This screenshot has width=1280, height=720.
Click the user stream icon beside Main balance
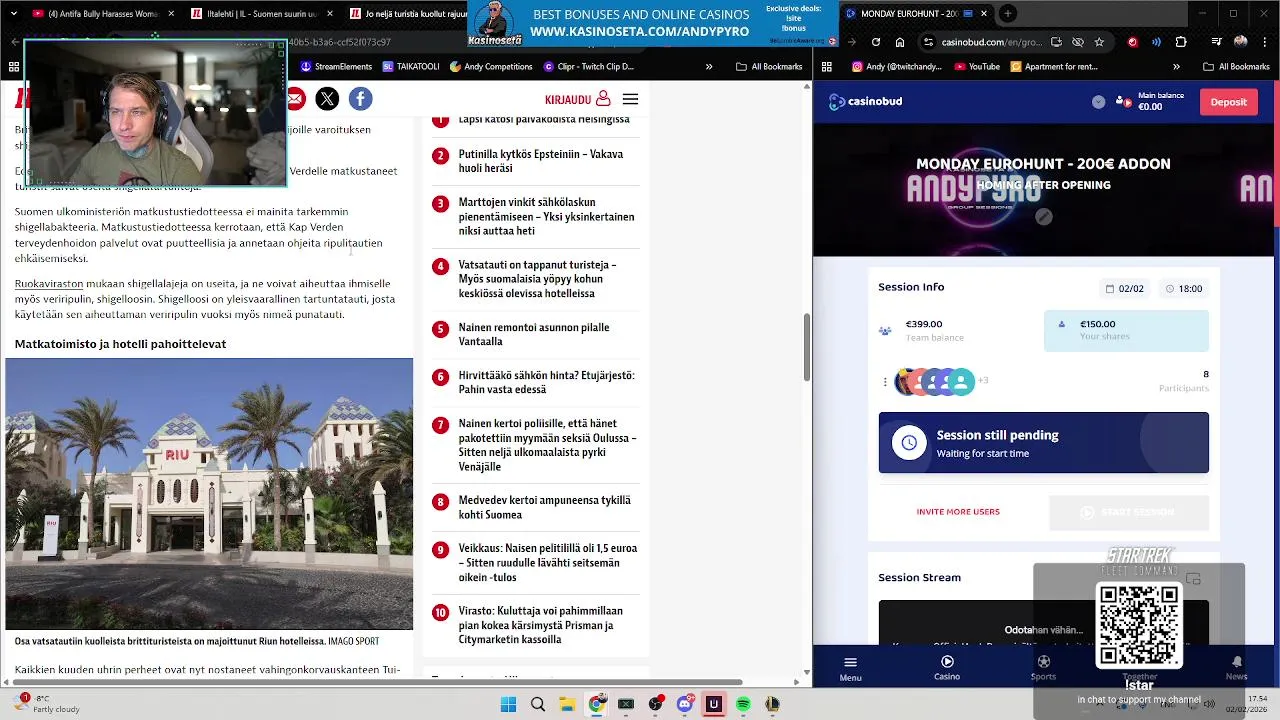click(1123, 101)
